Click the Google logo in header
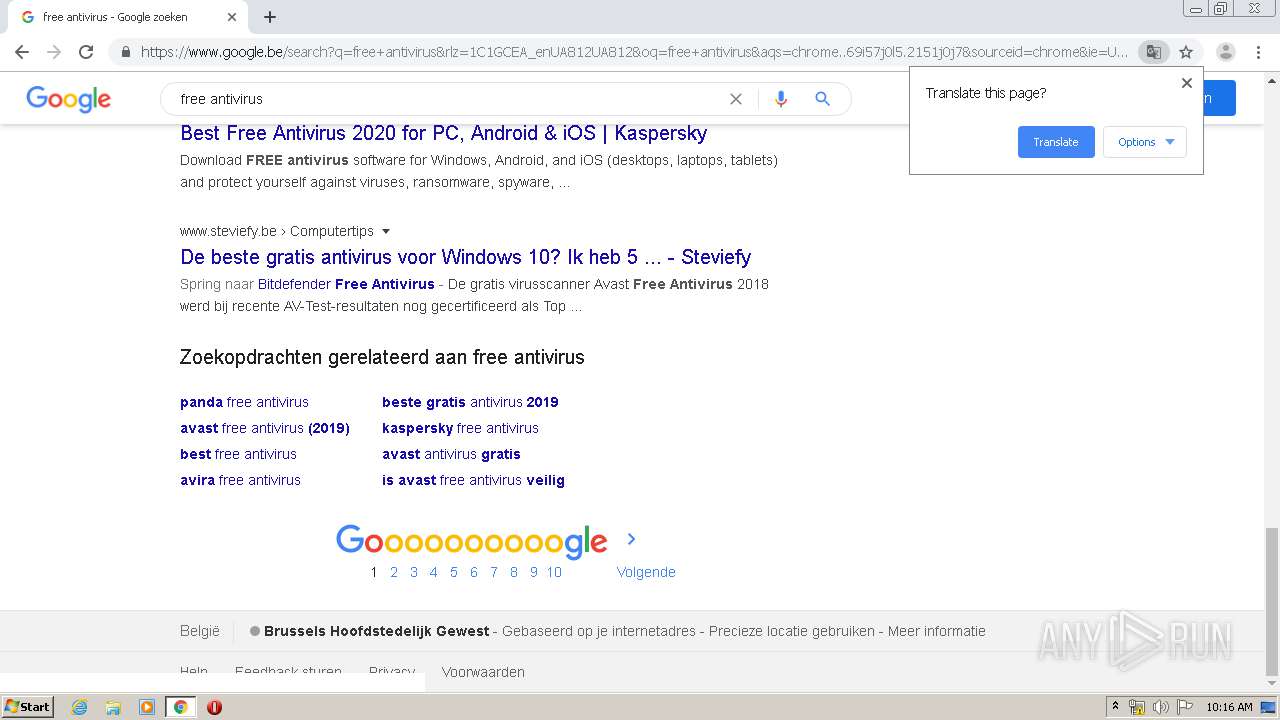Image resolution: width=1280 pixels, height=720 pixels. [68, 99]
